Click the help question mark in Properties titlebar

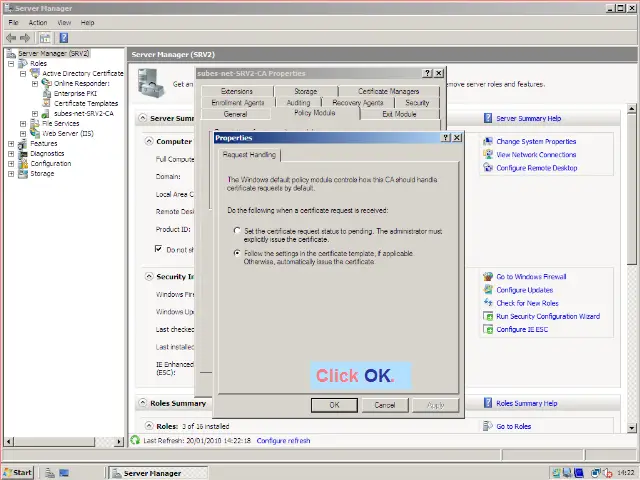pyautogui.click(x=446, y=138)
